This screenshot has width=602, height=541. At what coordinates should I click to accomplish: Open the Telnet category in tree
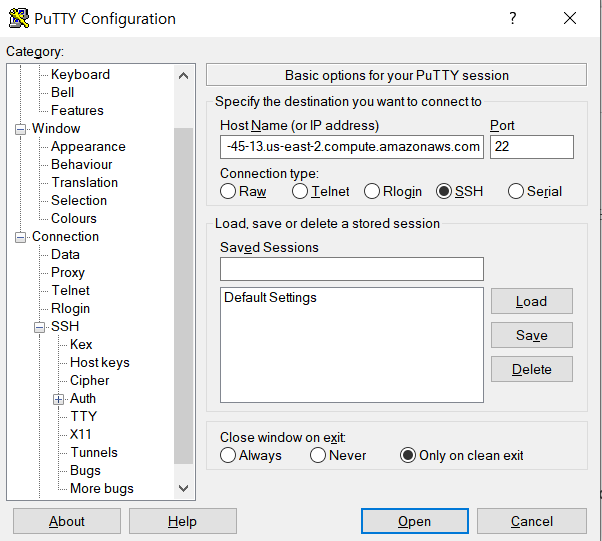(x=70, y=290)
